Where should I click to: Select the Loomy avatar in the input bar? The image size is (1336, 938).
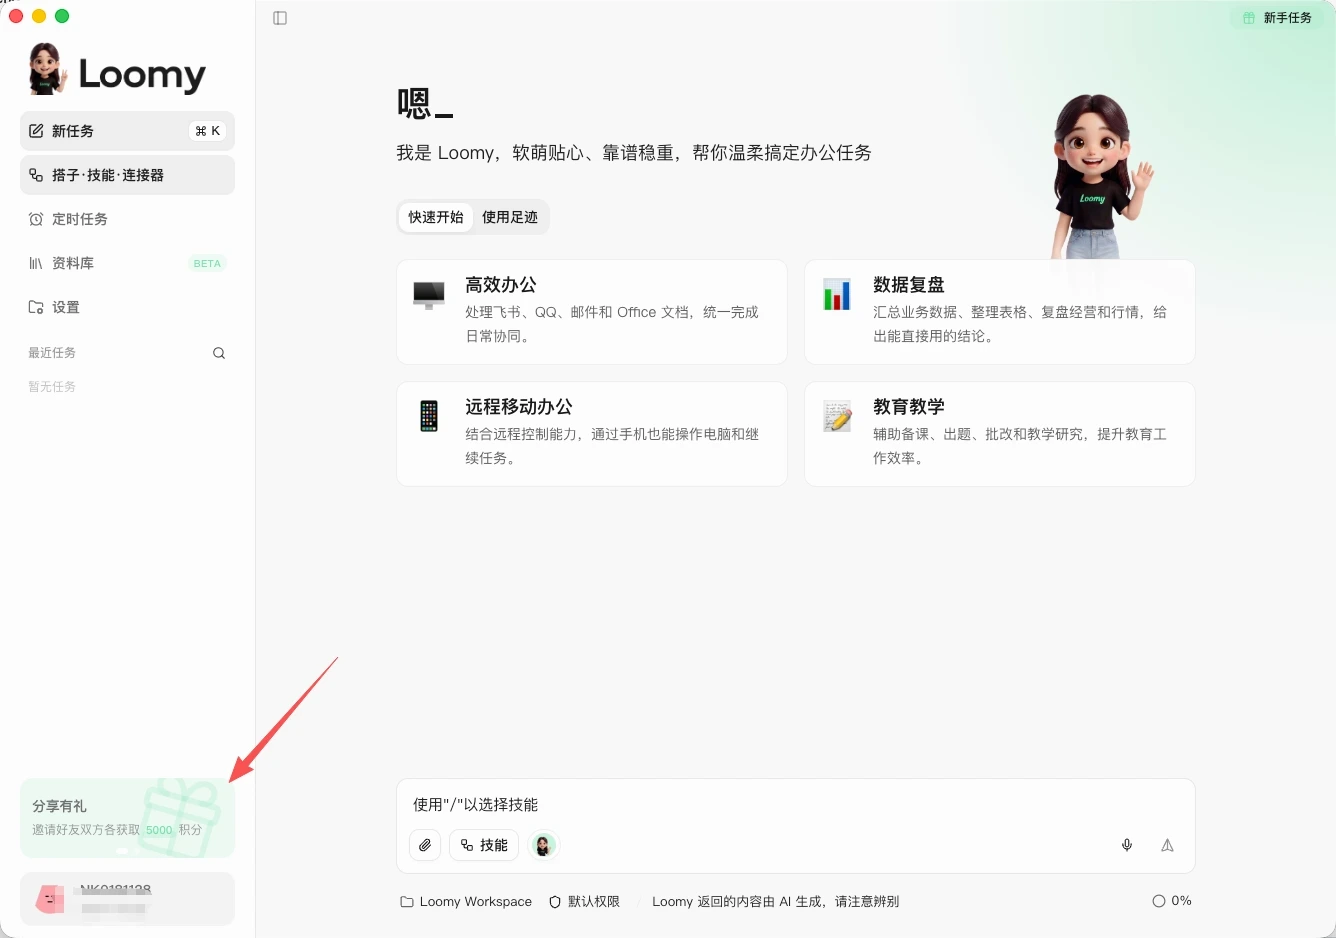point(543,845)
